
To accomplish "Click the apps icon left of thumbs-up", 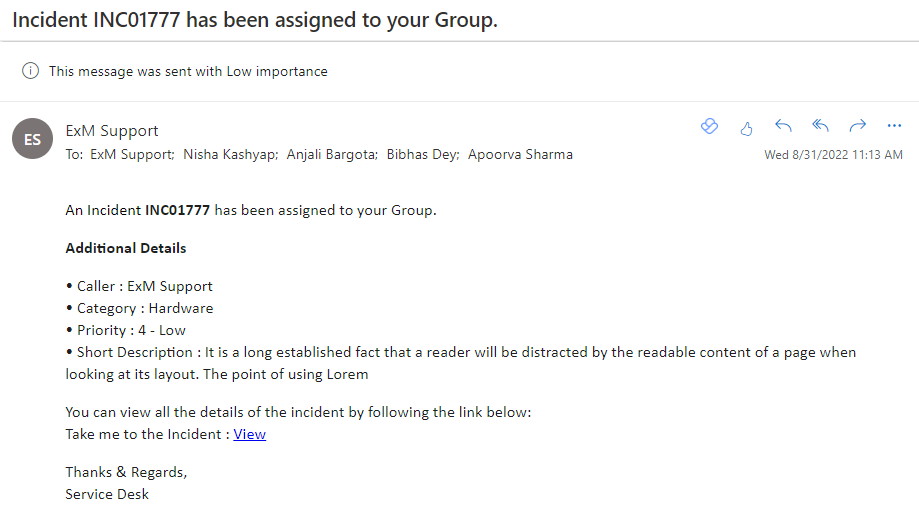I will 709,126.
